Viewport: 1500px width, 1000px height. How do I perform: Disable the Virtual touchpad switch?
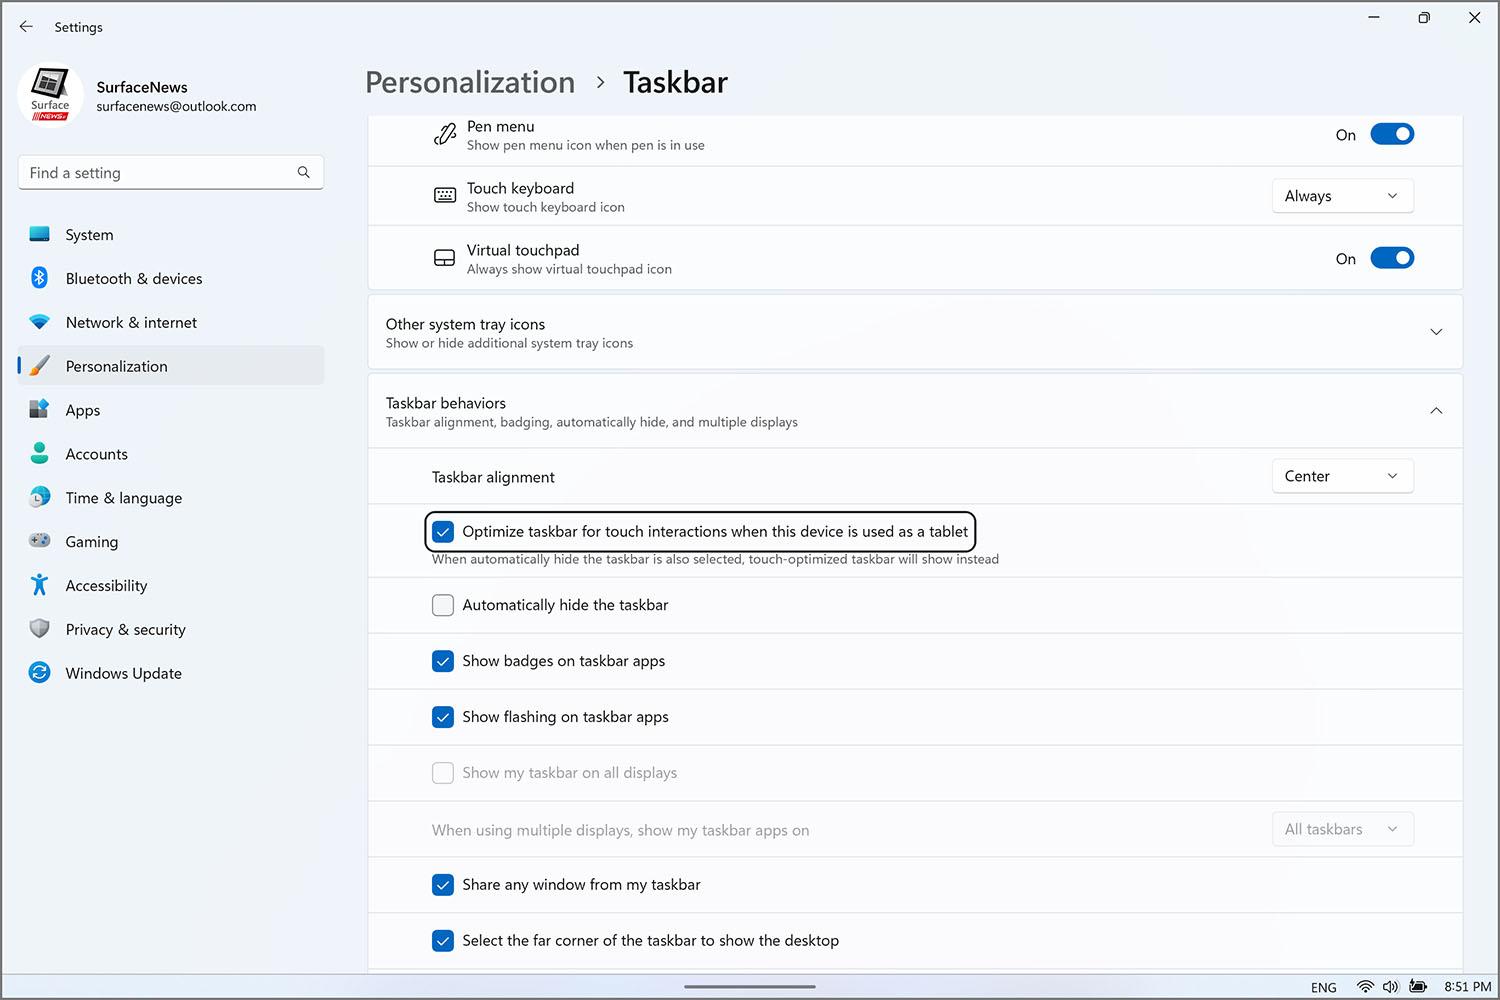point(1391,258)
